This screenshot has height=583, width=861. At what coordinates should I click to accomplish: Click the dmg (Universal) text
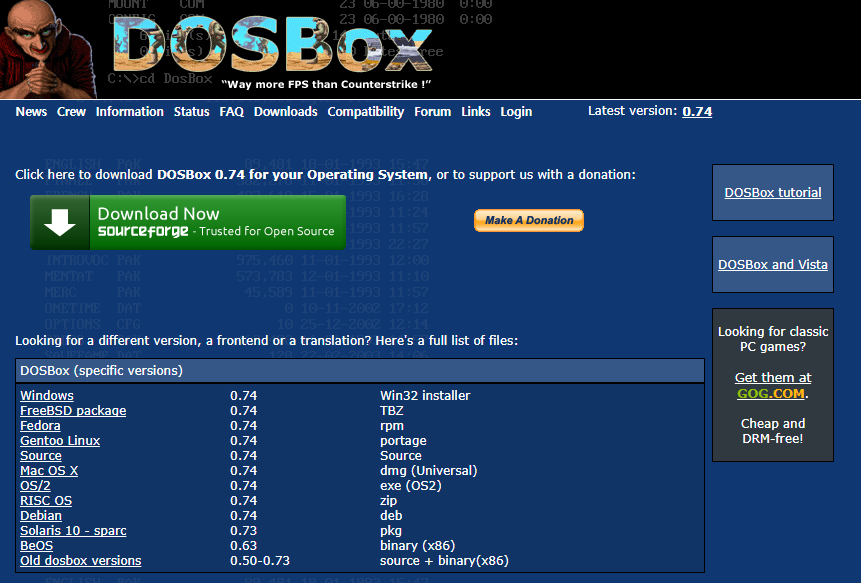428,470
